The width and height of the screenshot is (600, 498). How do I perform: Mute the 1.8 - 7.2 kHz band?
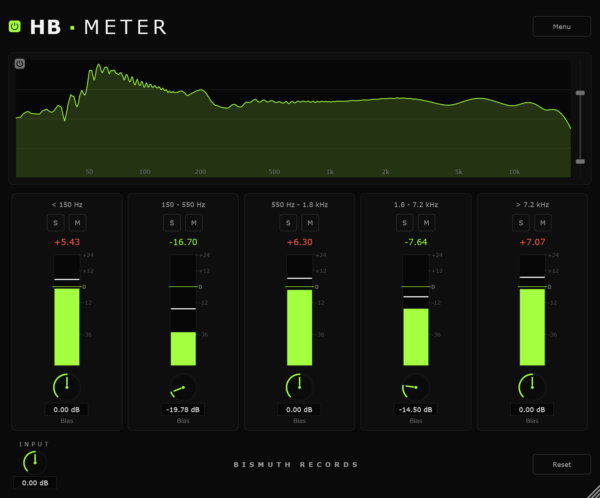426,223
